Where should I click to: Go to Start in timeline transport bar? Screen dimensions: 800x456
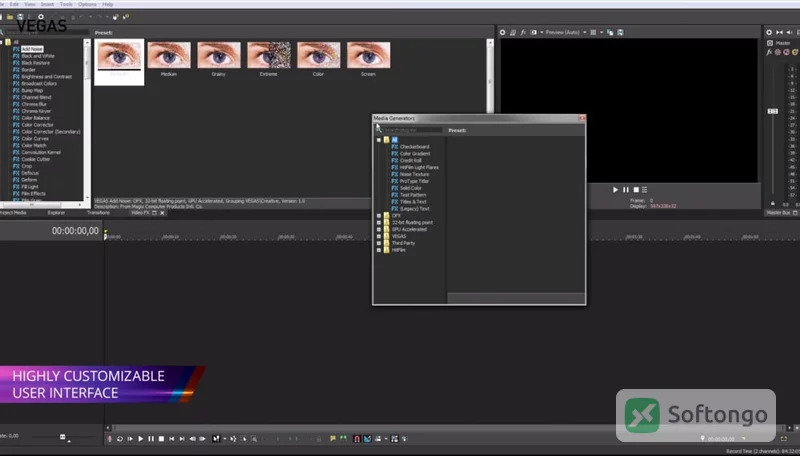[171, 439]
